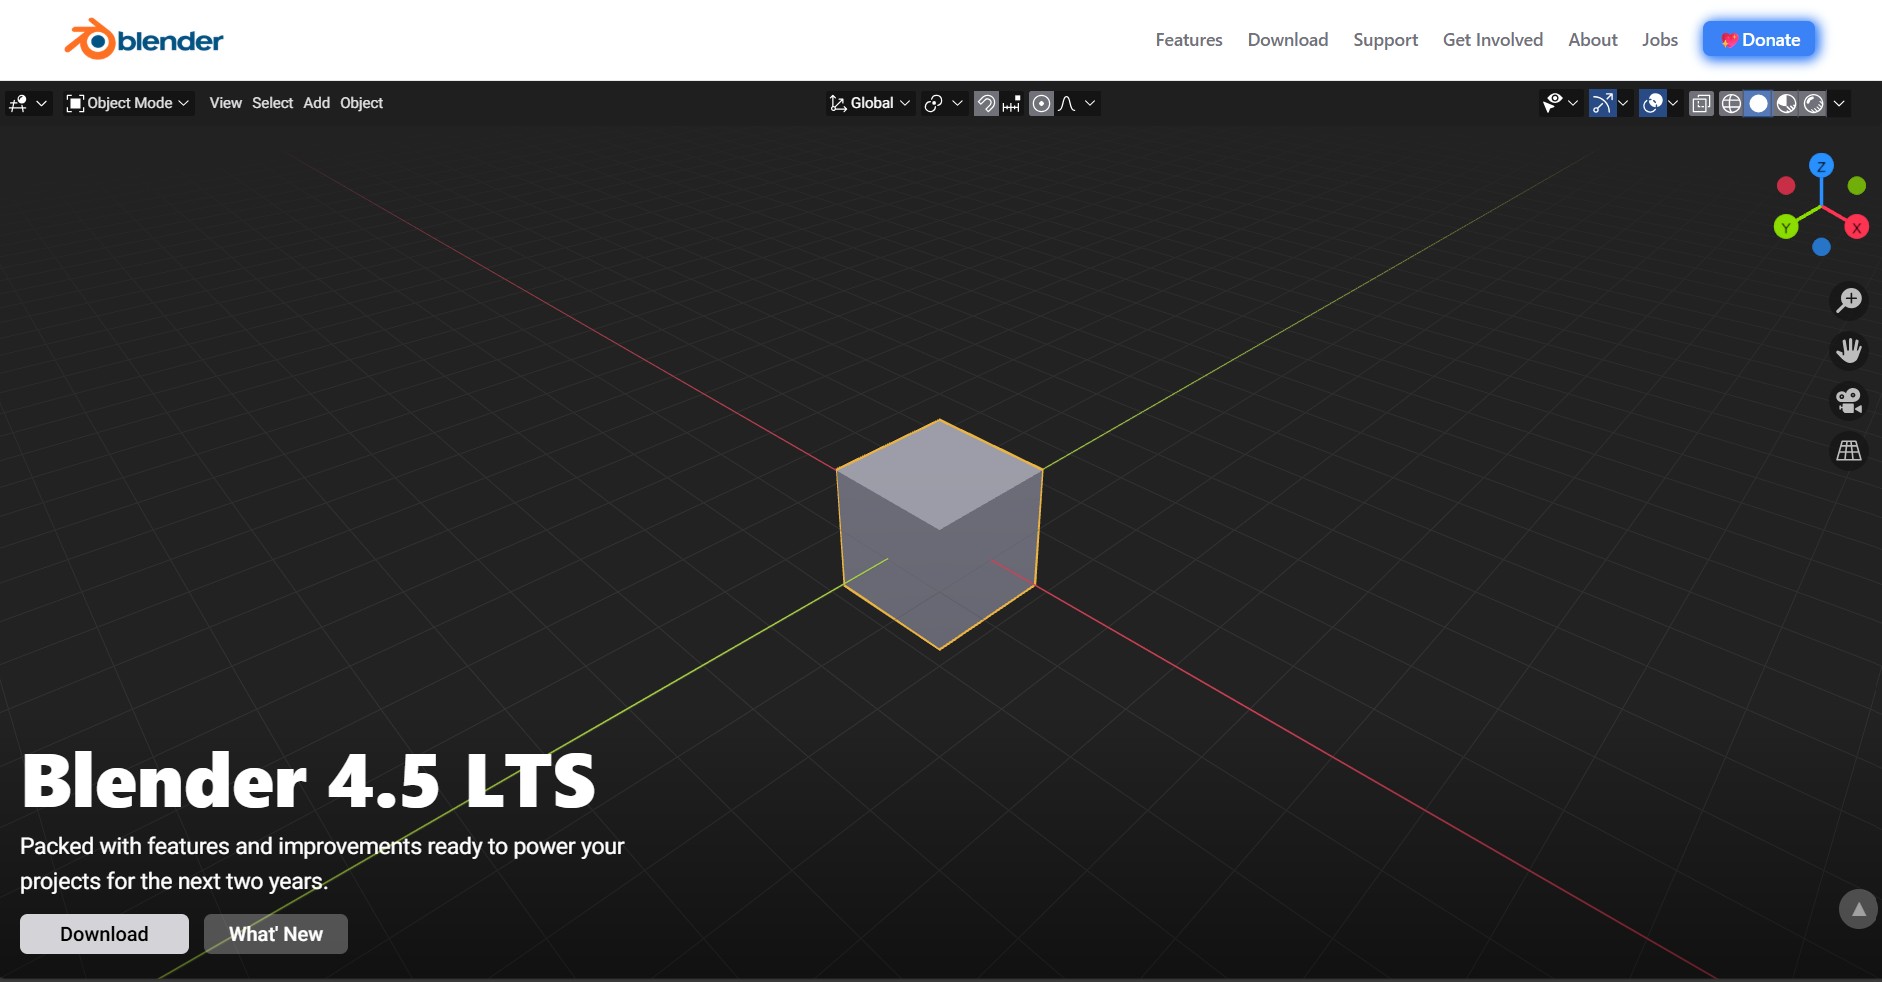Click the perspective/orthographic grid icon
Viewport: 1882px width, 982px height.
click(1849, 451)
